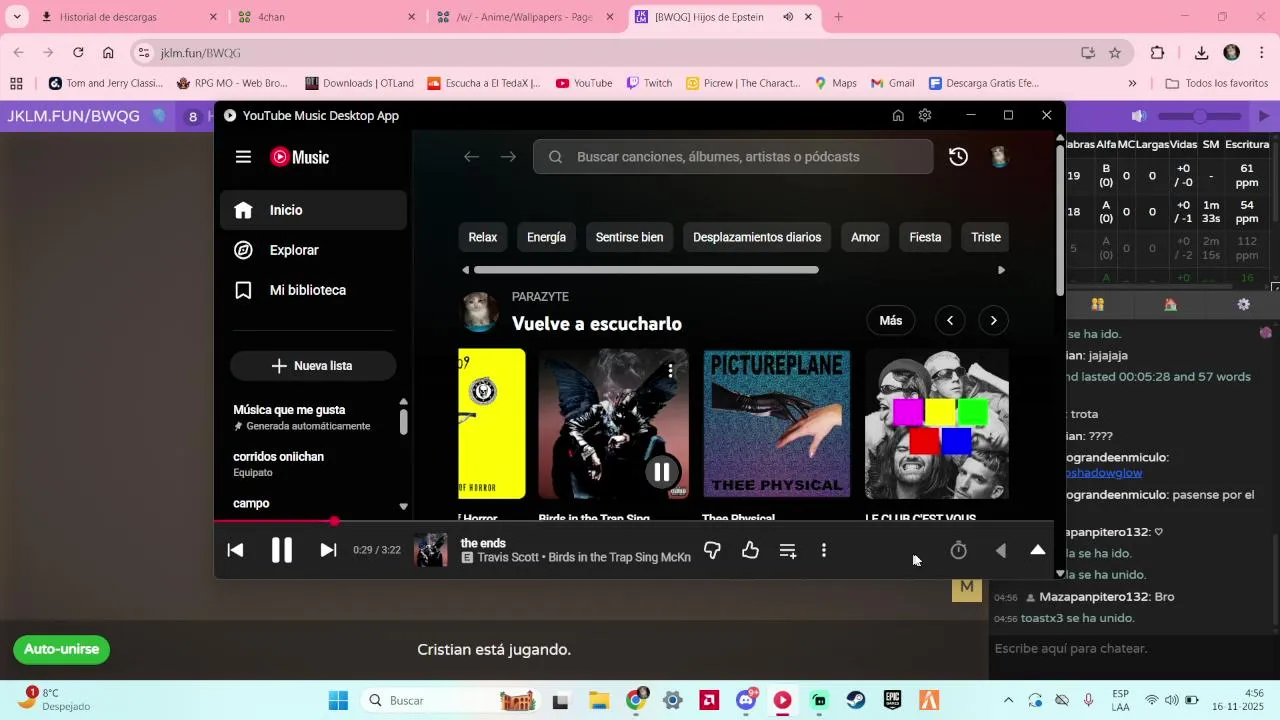1280x720 pixels.
Task: Open YouTube Music Desktop App settings gear
Action: [x=925, y=116]
